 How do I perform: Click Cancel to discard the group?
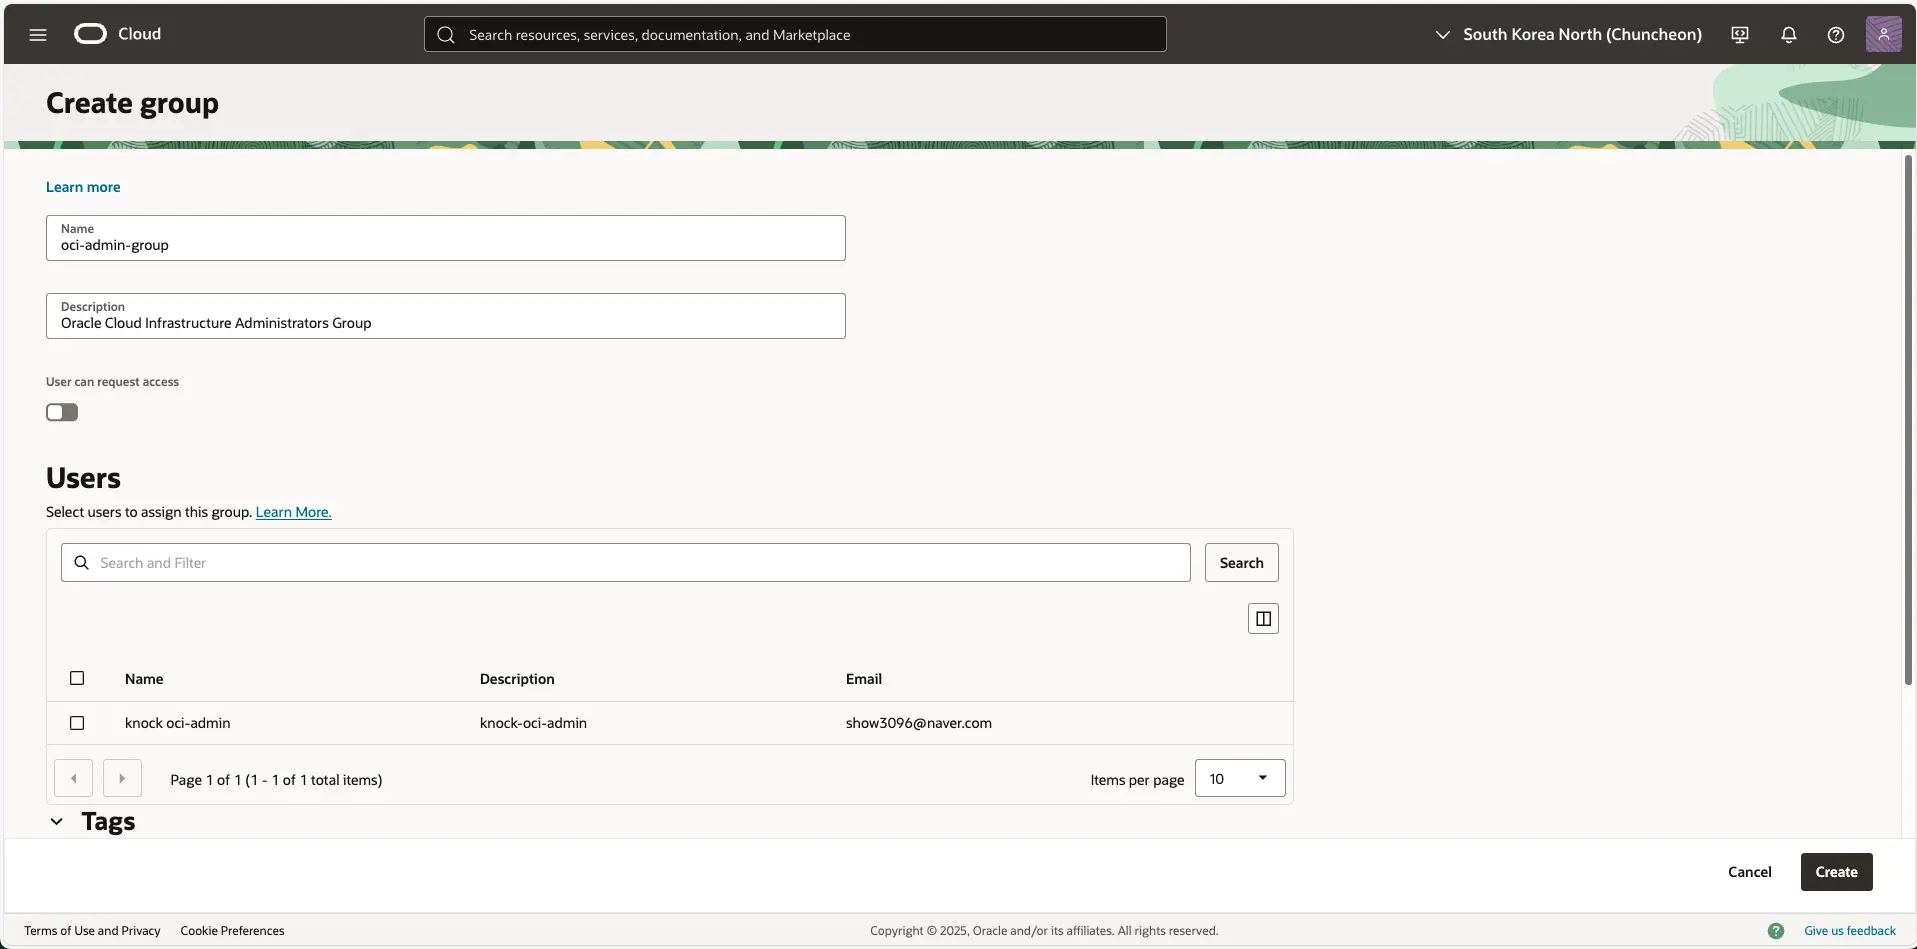[1749, 871]
